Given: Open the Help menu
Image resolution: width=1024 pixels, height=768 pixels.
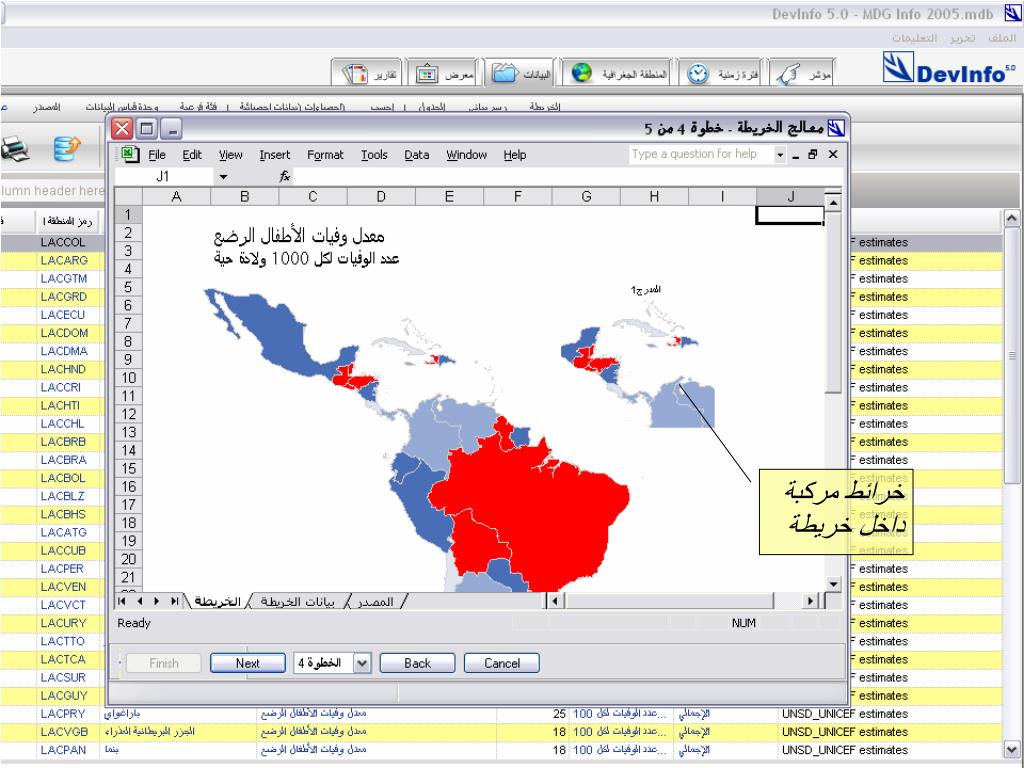Looking at the screenshot, I should (x=515, y=155).
